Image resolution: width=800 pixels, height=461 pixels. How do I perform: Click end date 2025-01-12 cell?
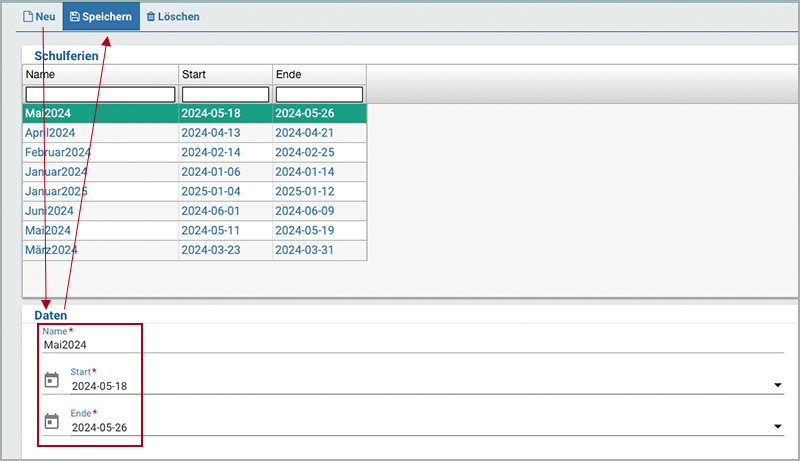click(x=319, y=191)
